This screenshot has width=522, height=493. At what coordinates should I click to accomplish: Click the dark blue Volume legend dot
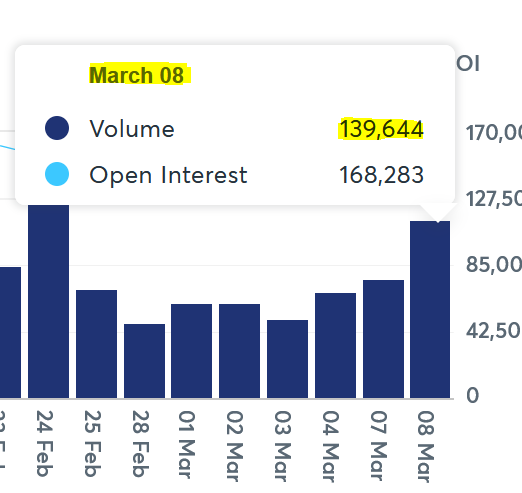tap(57, 128)
